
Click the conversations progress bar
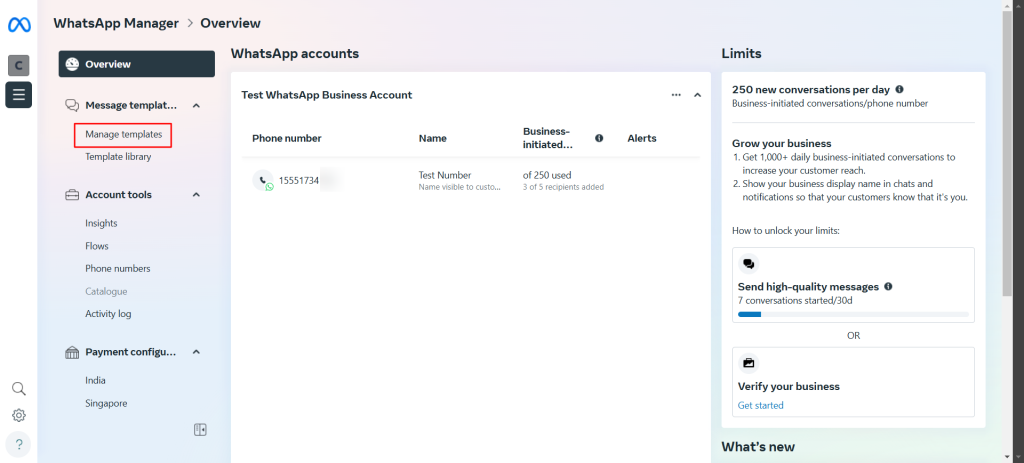click(853, 314)
